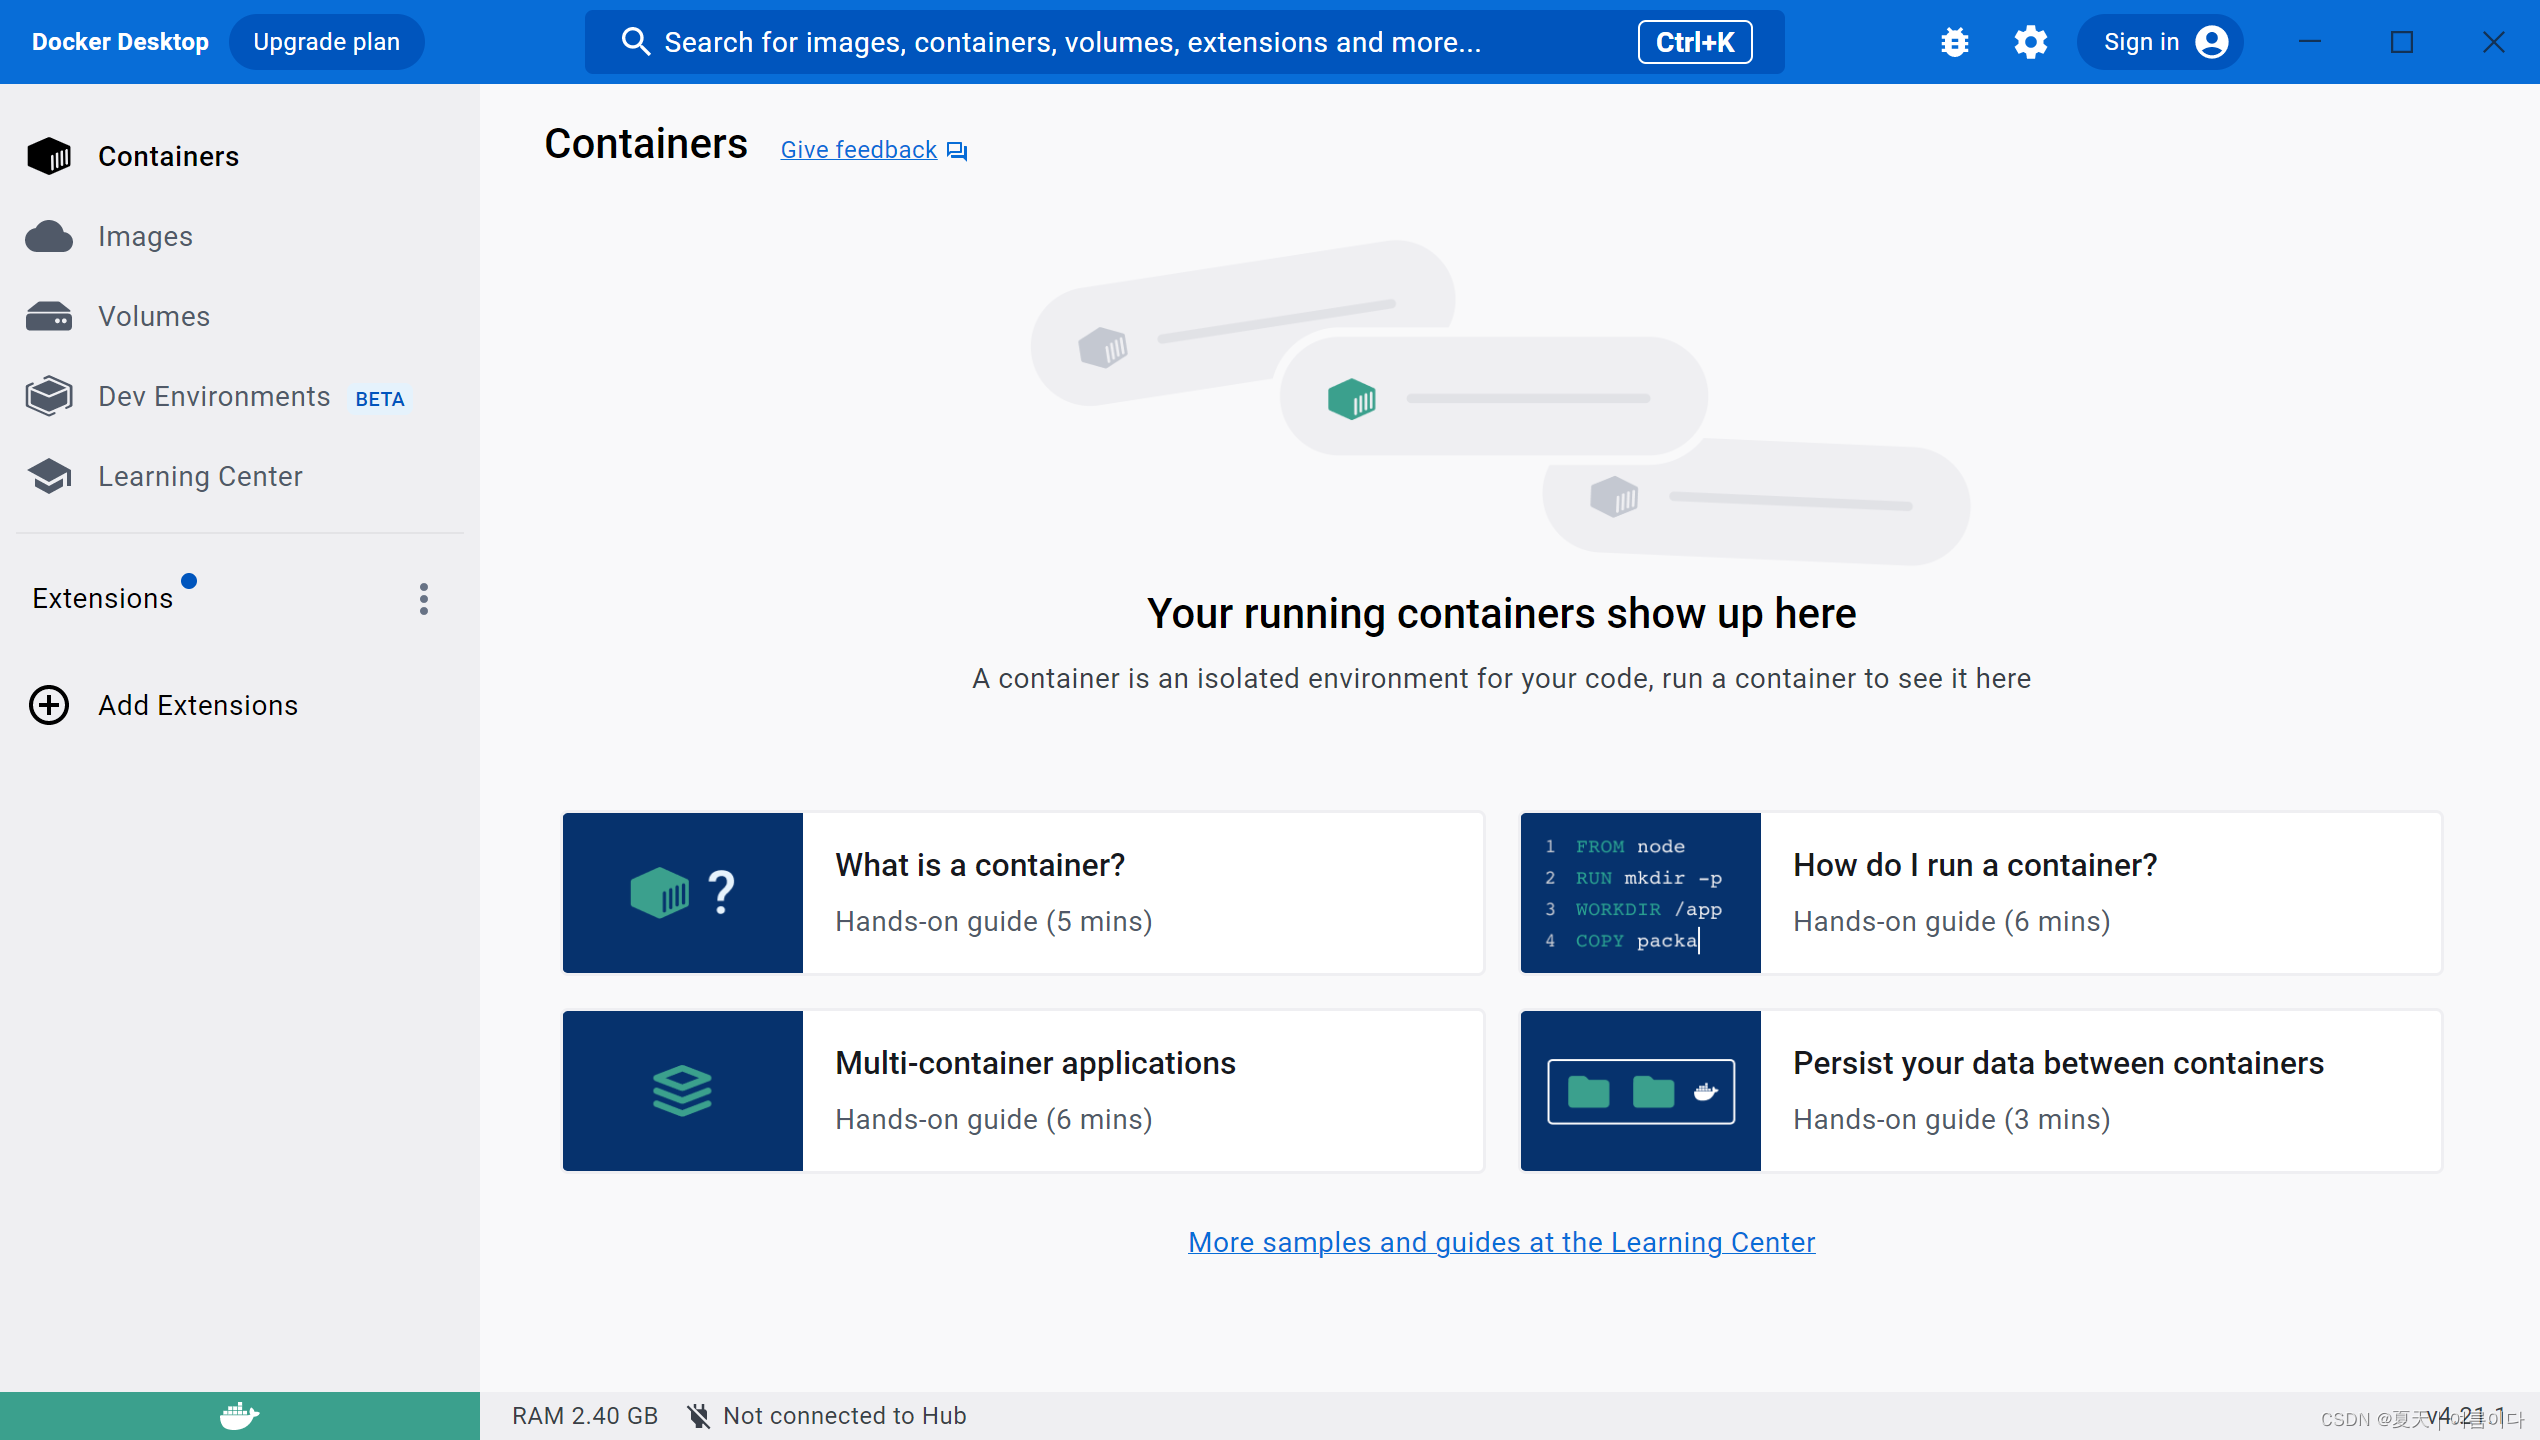Click the Containers sidebar cube icon
Screen dimensions: 2540x1440
pos(49,156)
